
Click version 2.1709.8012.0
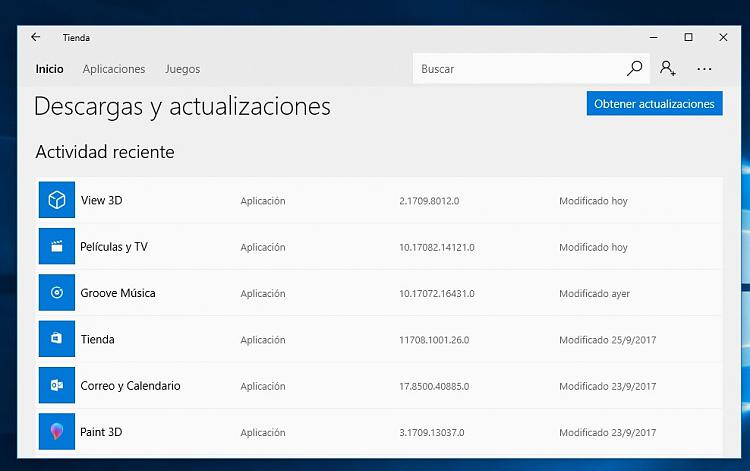tap(429, 201)
